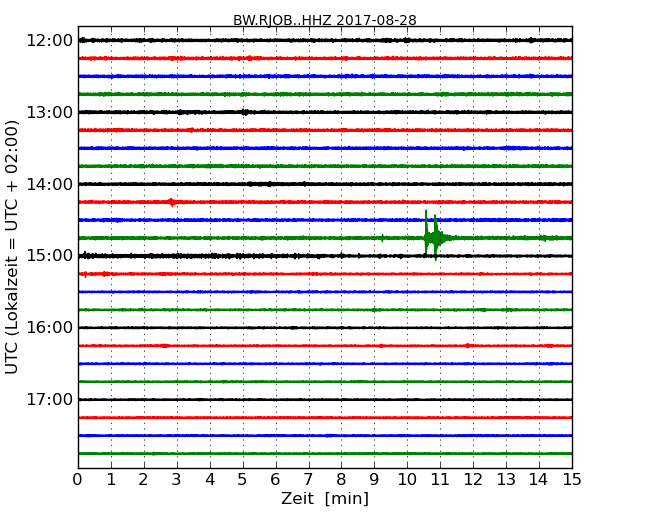
Task: Click the Zeit [min] axis label
Action: [325, 499]
